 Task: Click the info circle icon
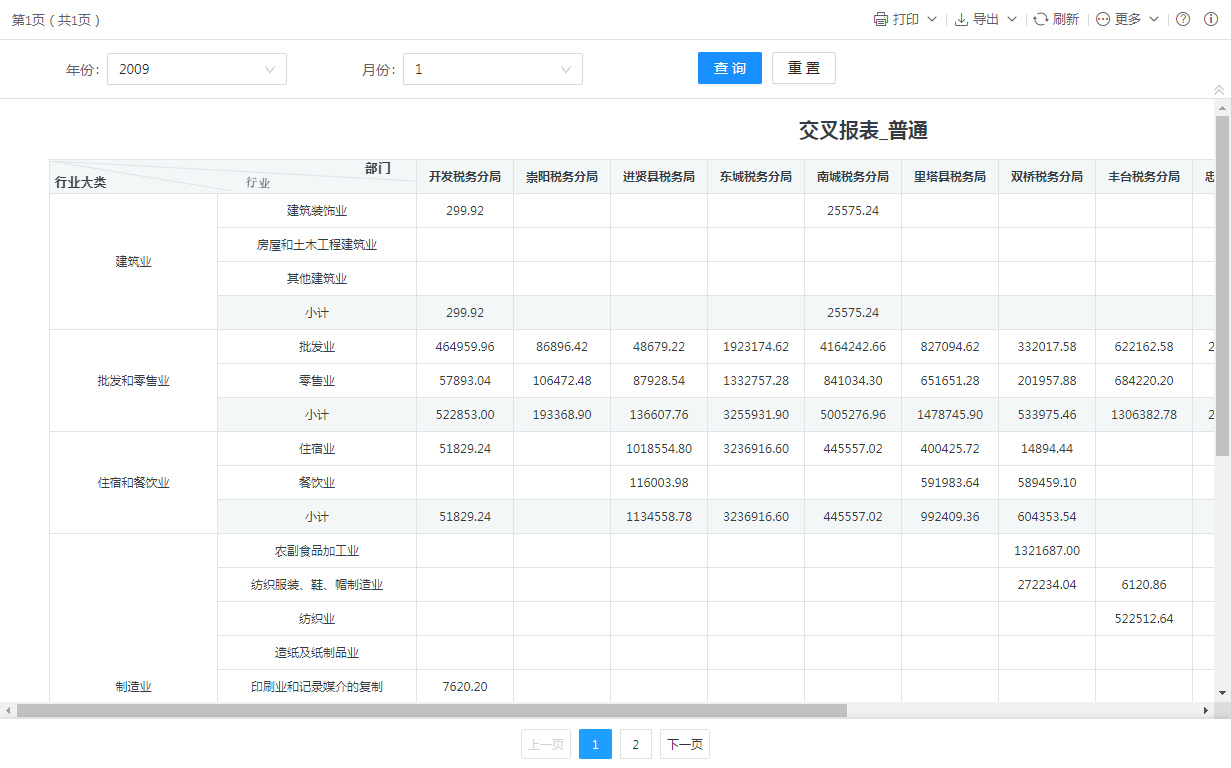coord(1210,19)
